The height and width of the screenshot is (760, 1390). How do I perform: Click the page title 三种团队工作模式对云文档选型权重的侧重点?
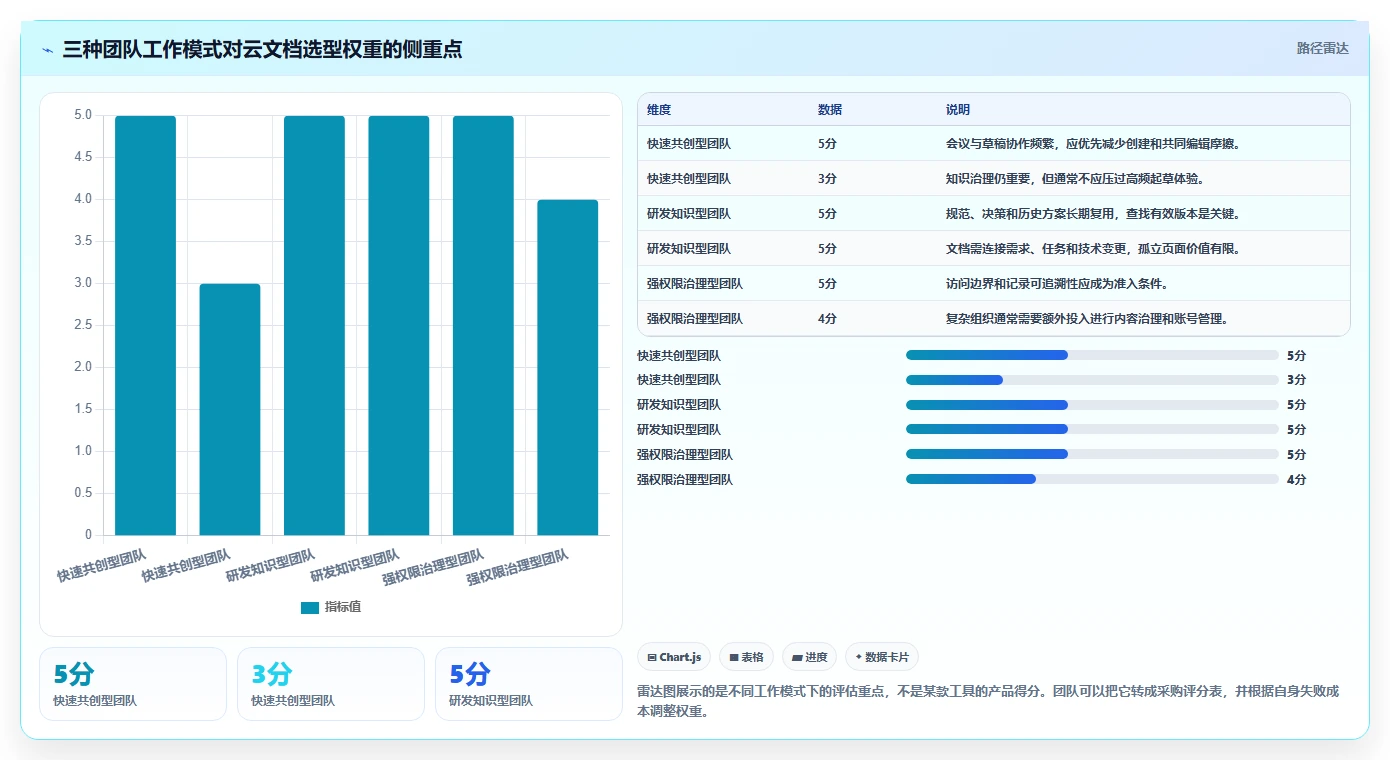[x=262, y=49]
